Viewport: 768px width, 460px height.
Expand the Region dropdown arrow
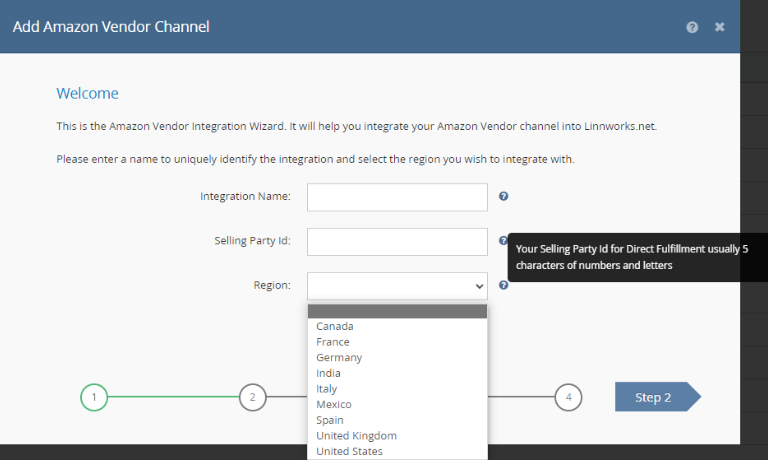479,286
